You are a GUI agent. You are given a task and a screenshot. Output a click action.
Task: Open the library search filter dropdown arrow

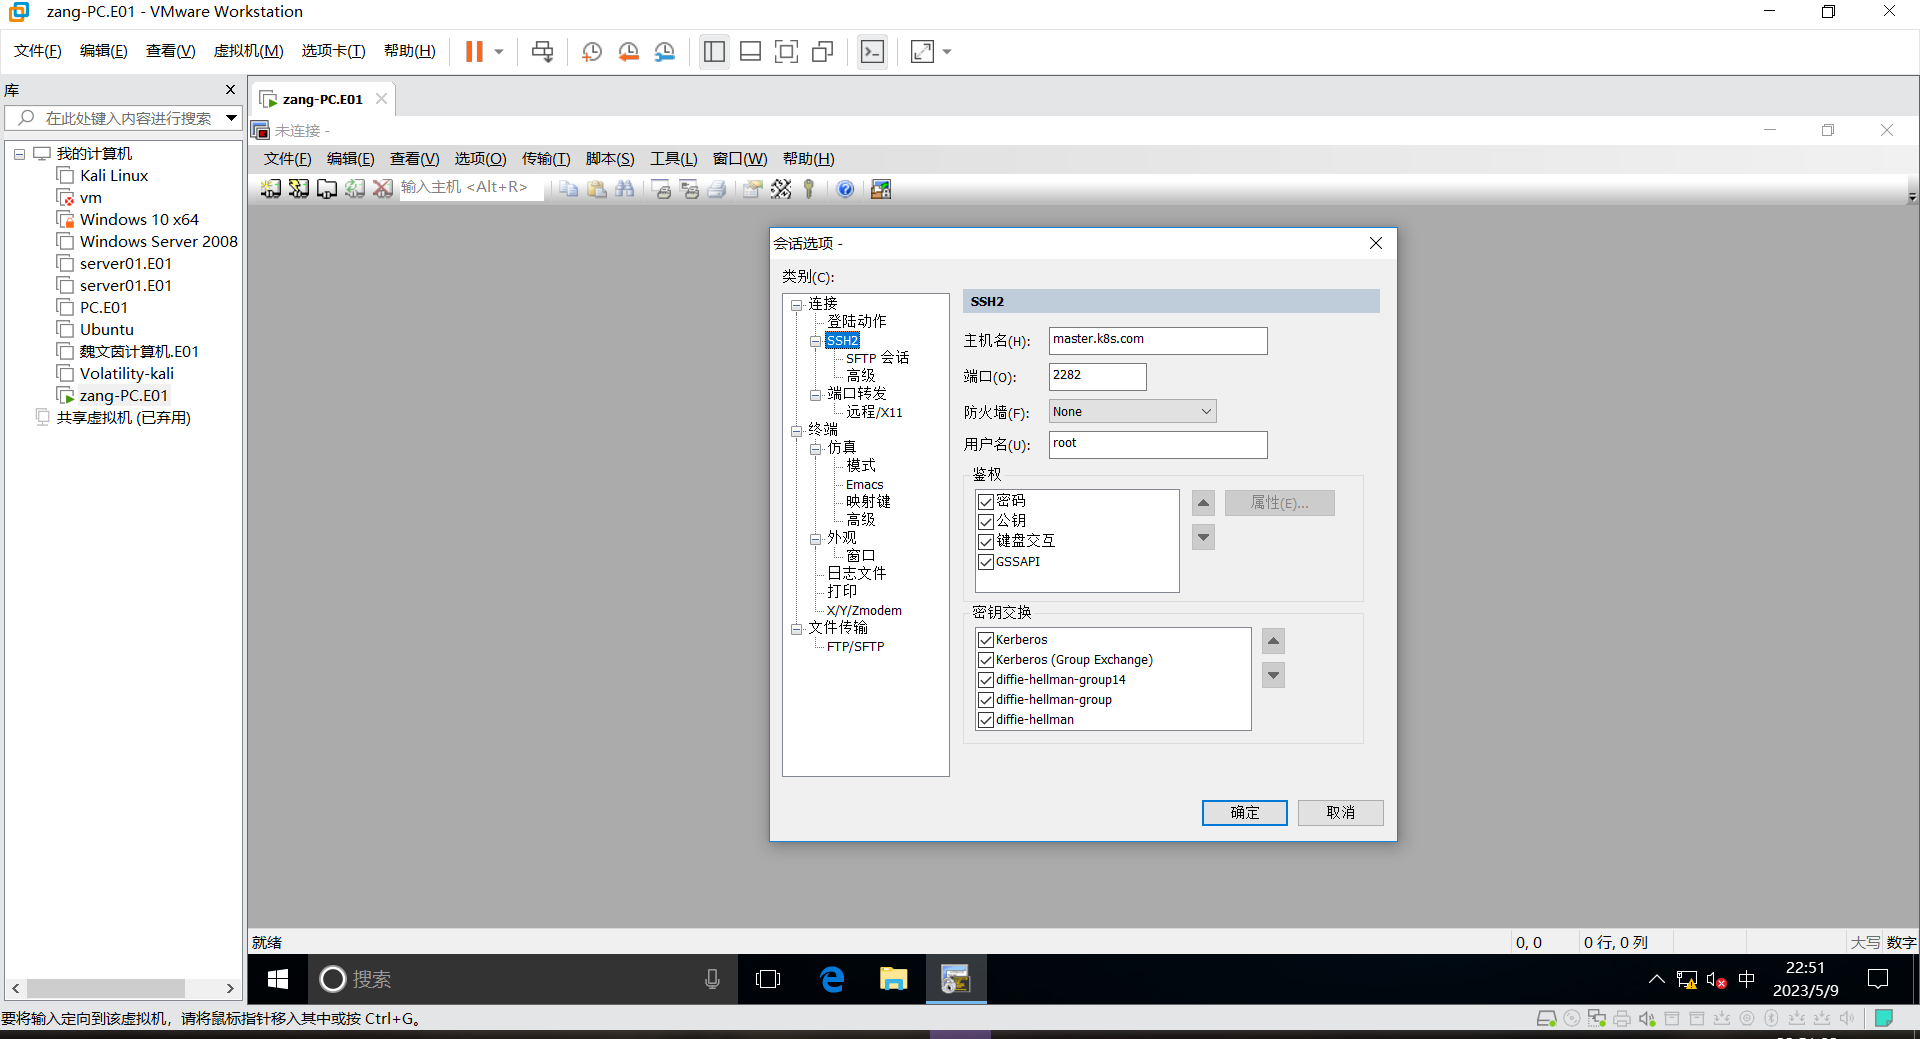[231, 118]
